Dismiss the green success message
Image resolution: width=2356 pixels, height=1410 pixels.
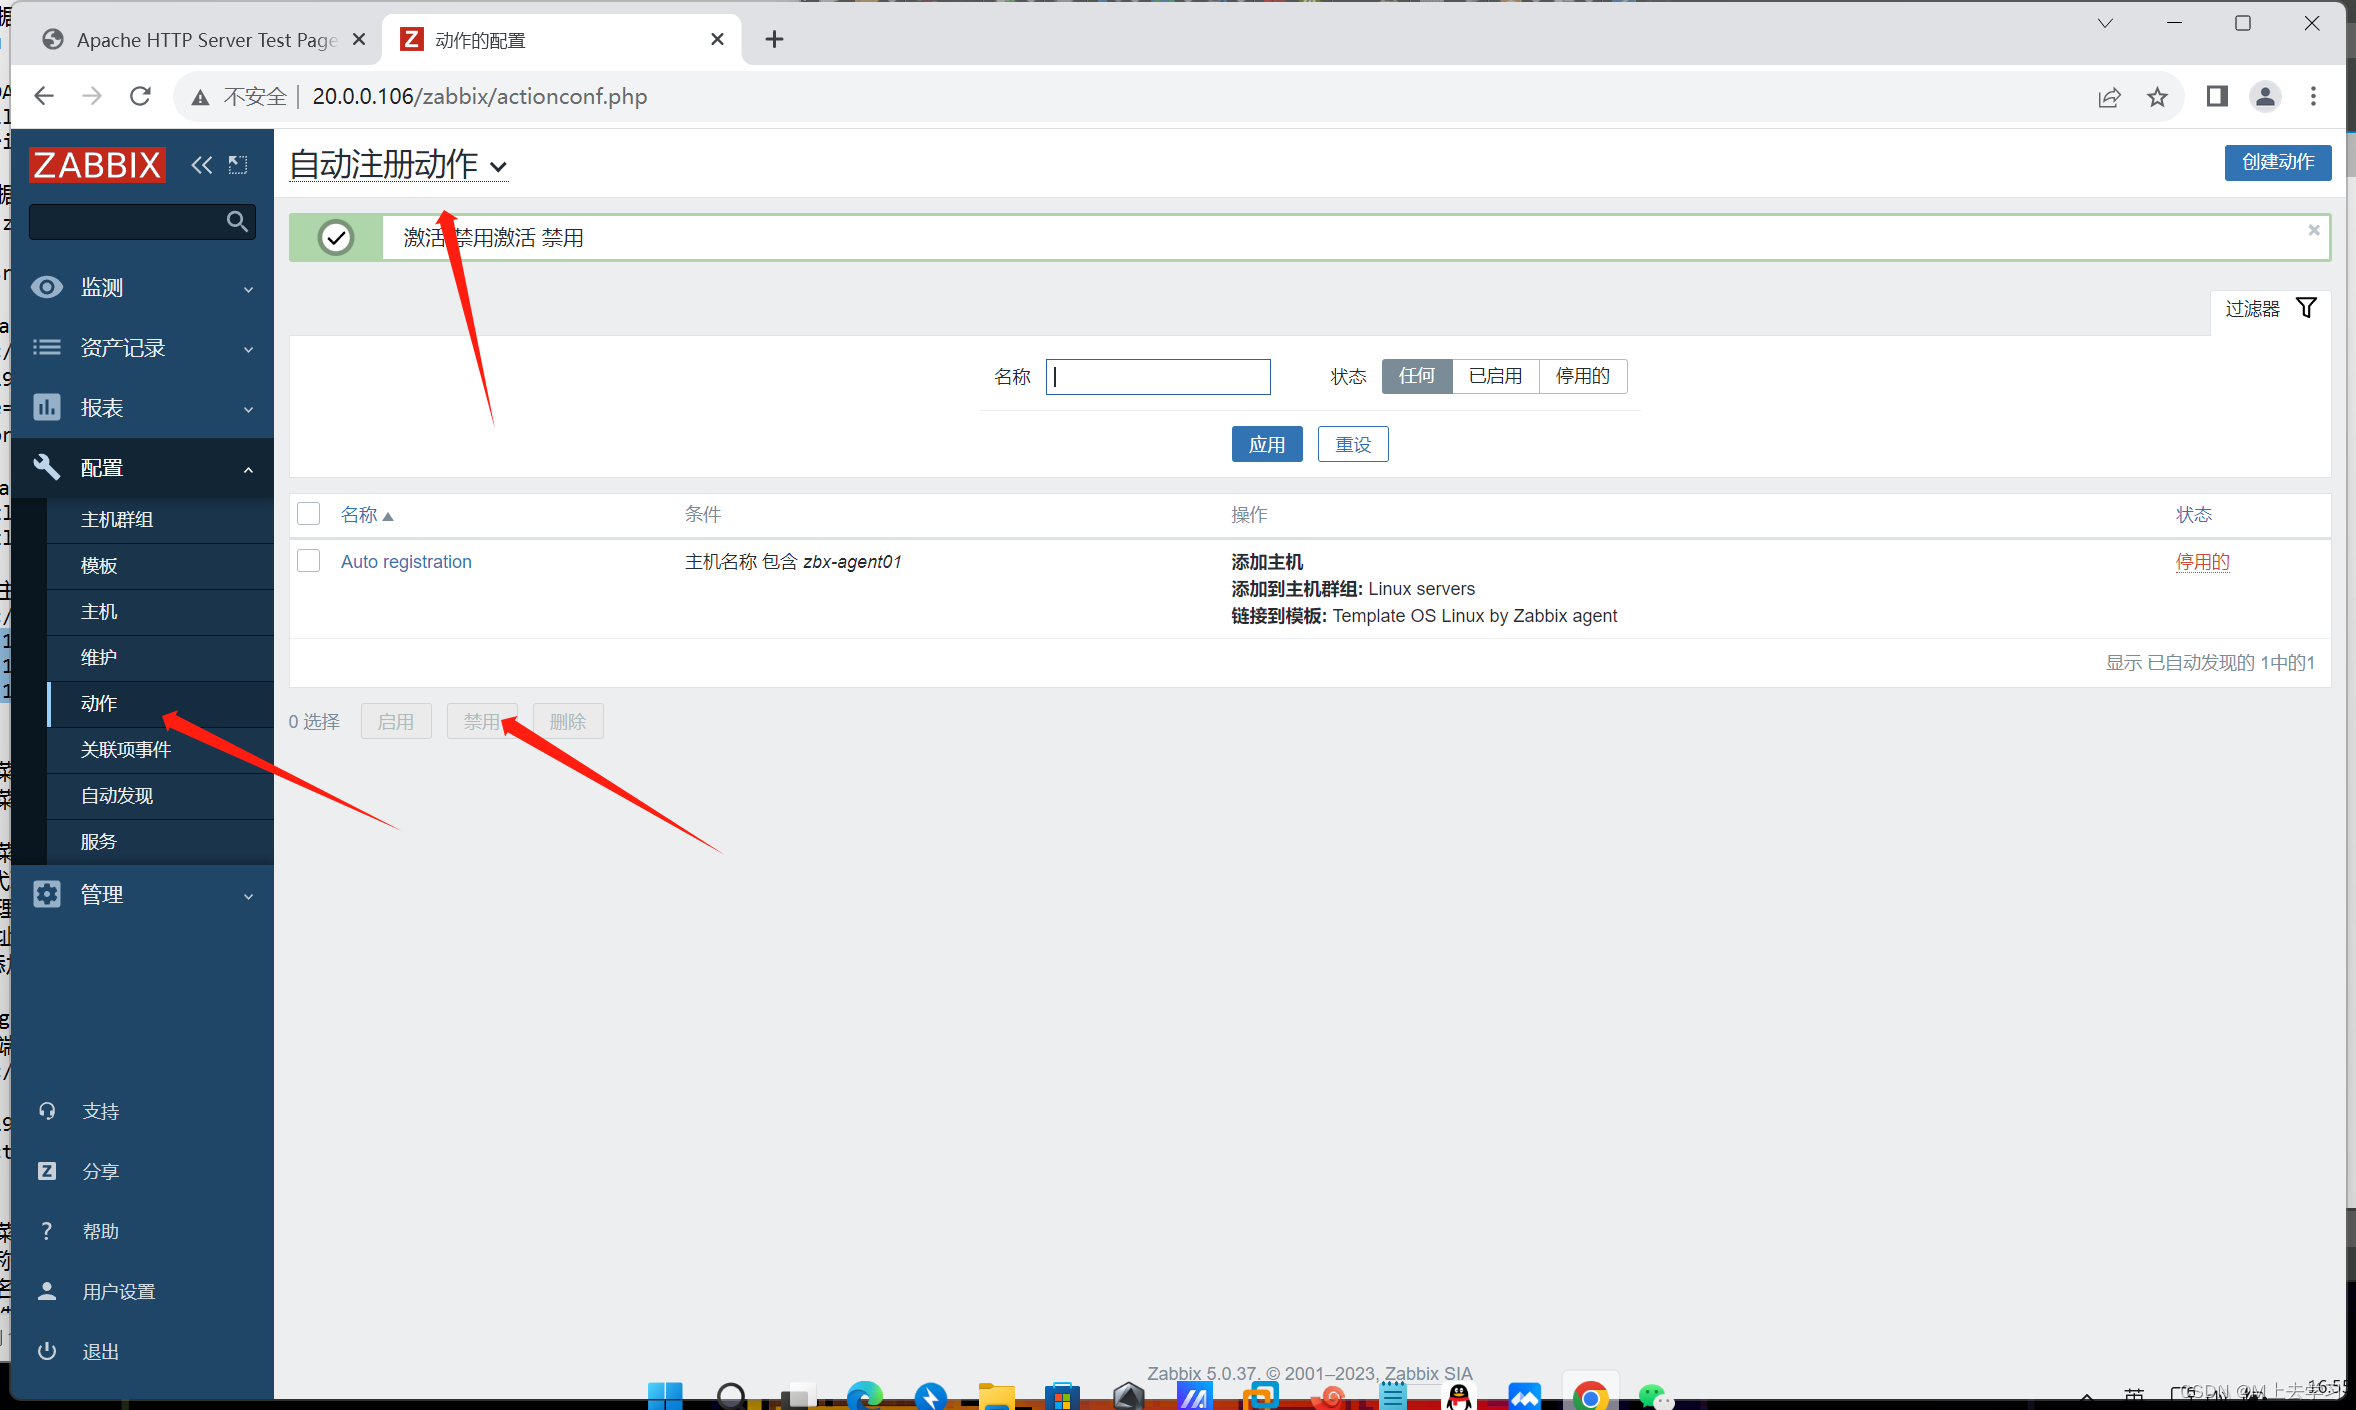tap(2313, 230)
